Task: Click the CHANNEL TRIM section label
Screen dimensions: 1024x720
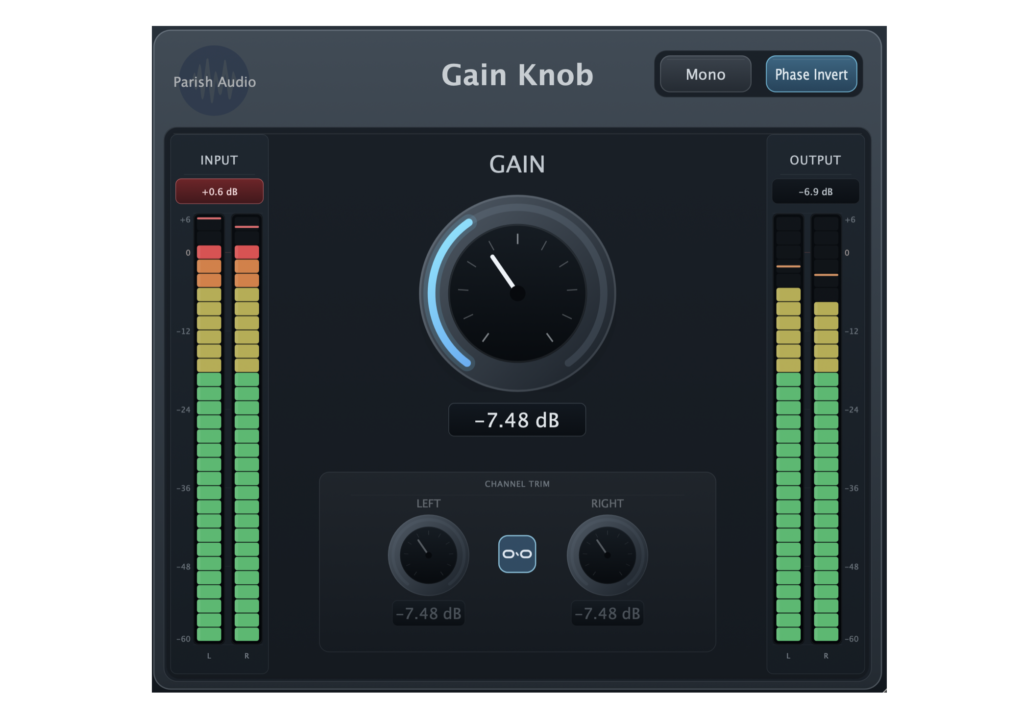Action: click(517, 484)
